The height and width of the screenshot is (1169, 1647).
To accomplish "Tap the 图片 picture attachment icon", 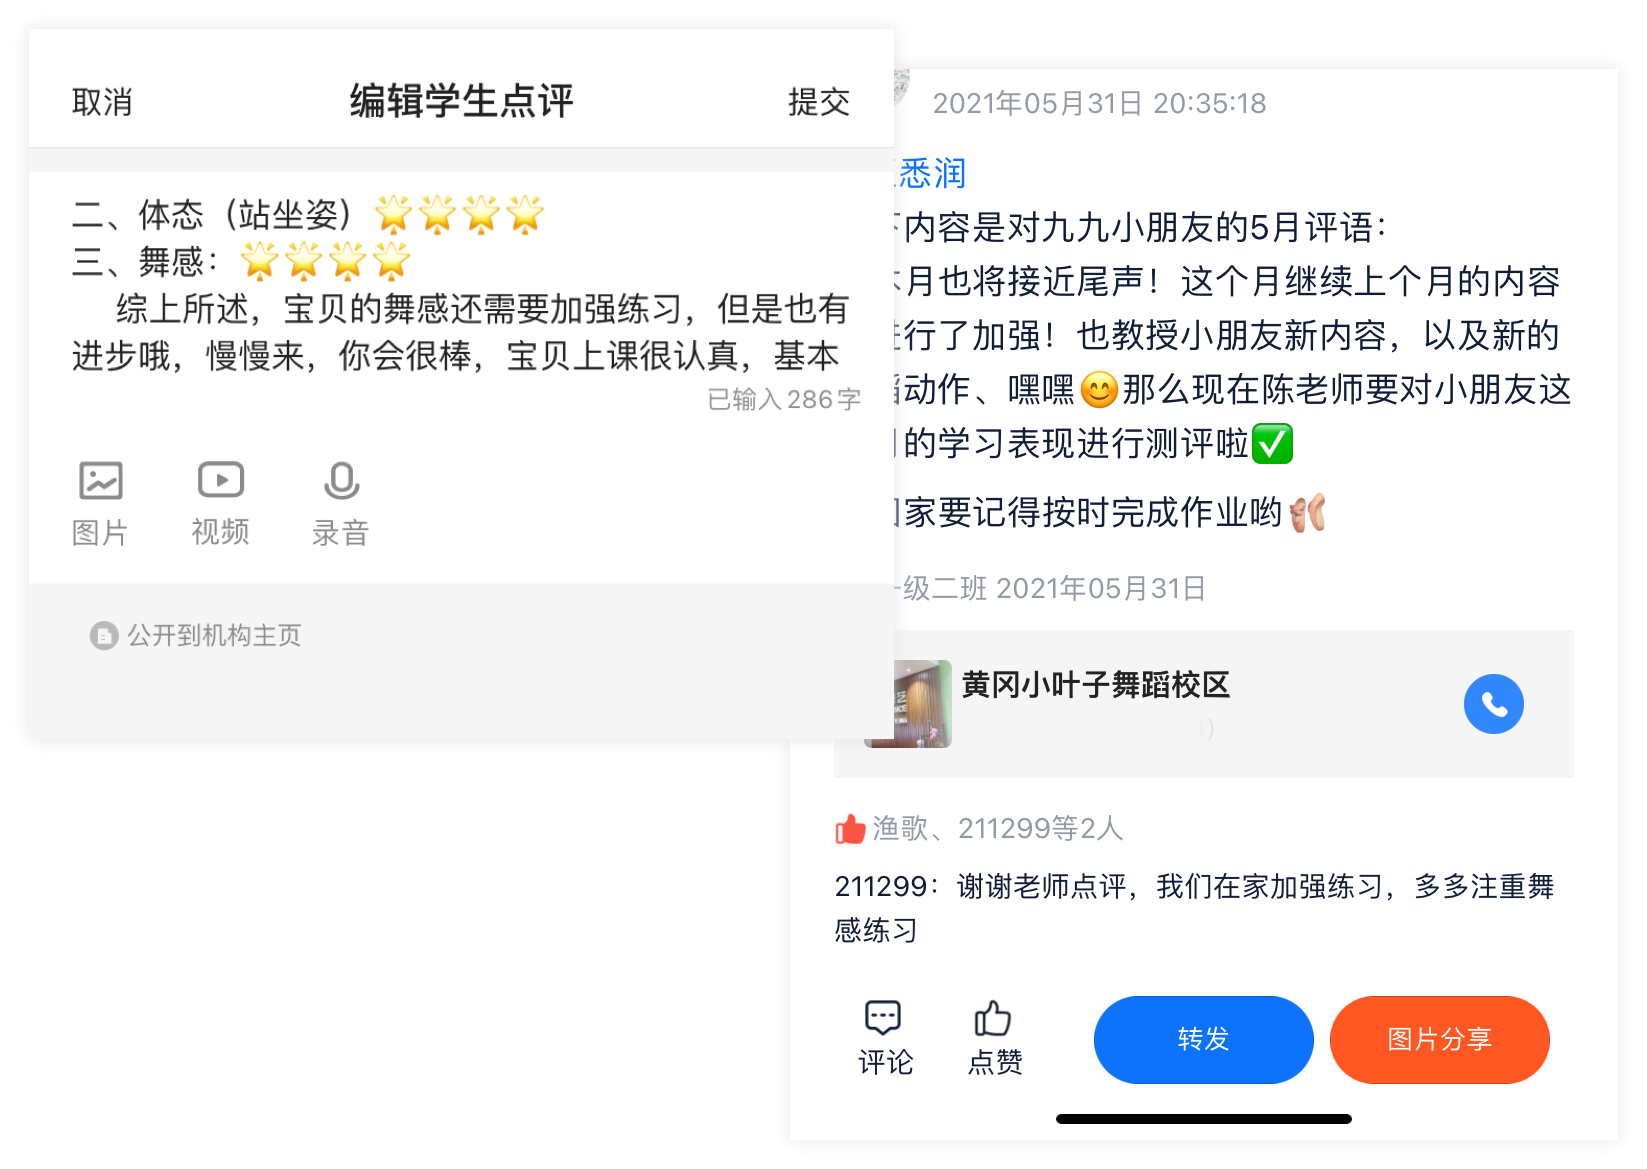I will coord(101,481).
